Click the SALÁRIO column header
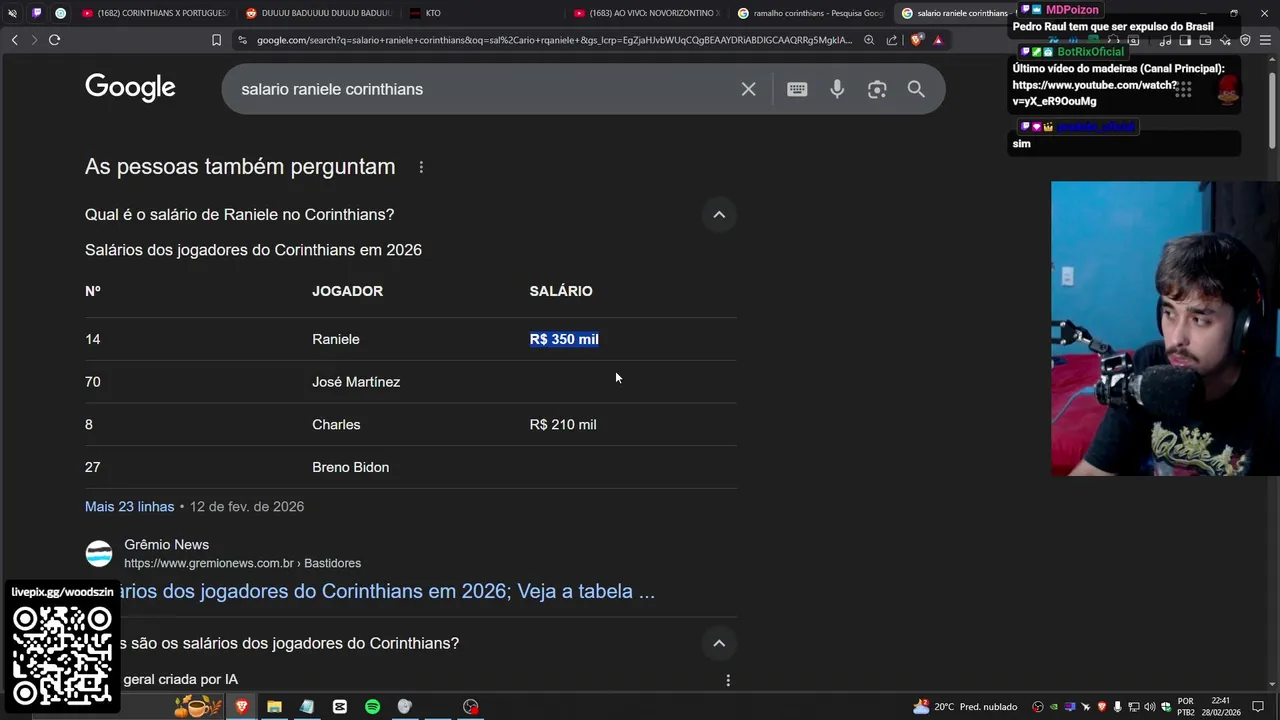Viewport: 1280px width, 720px height. click(561, 291)
